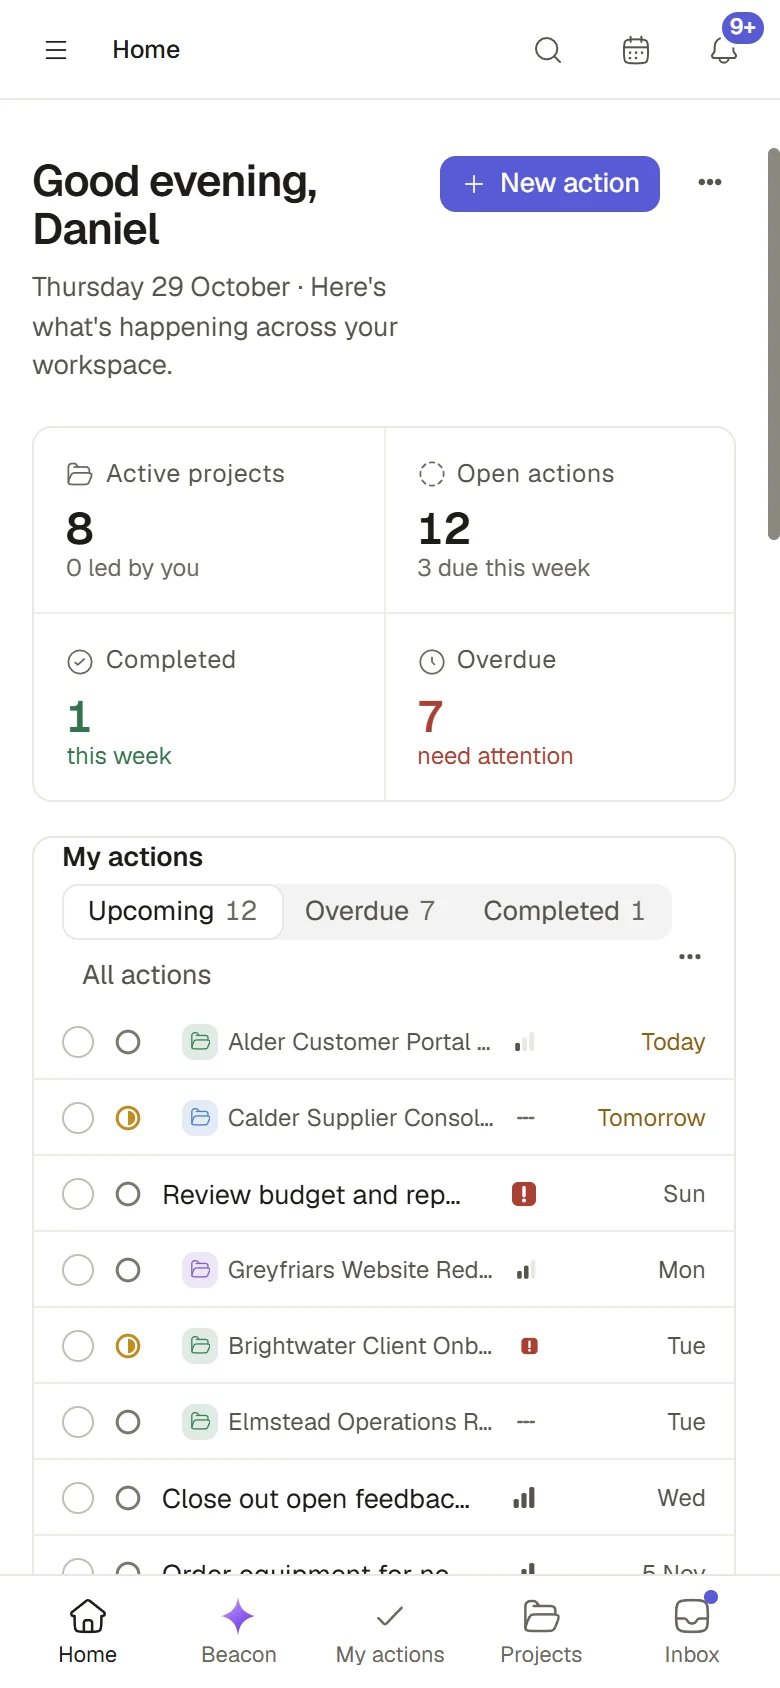
Task: Open Elmstead Operations R... action title
Action: click(360, 1422)
